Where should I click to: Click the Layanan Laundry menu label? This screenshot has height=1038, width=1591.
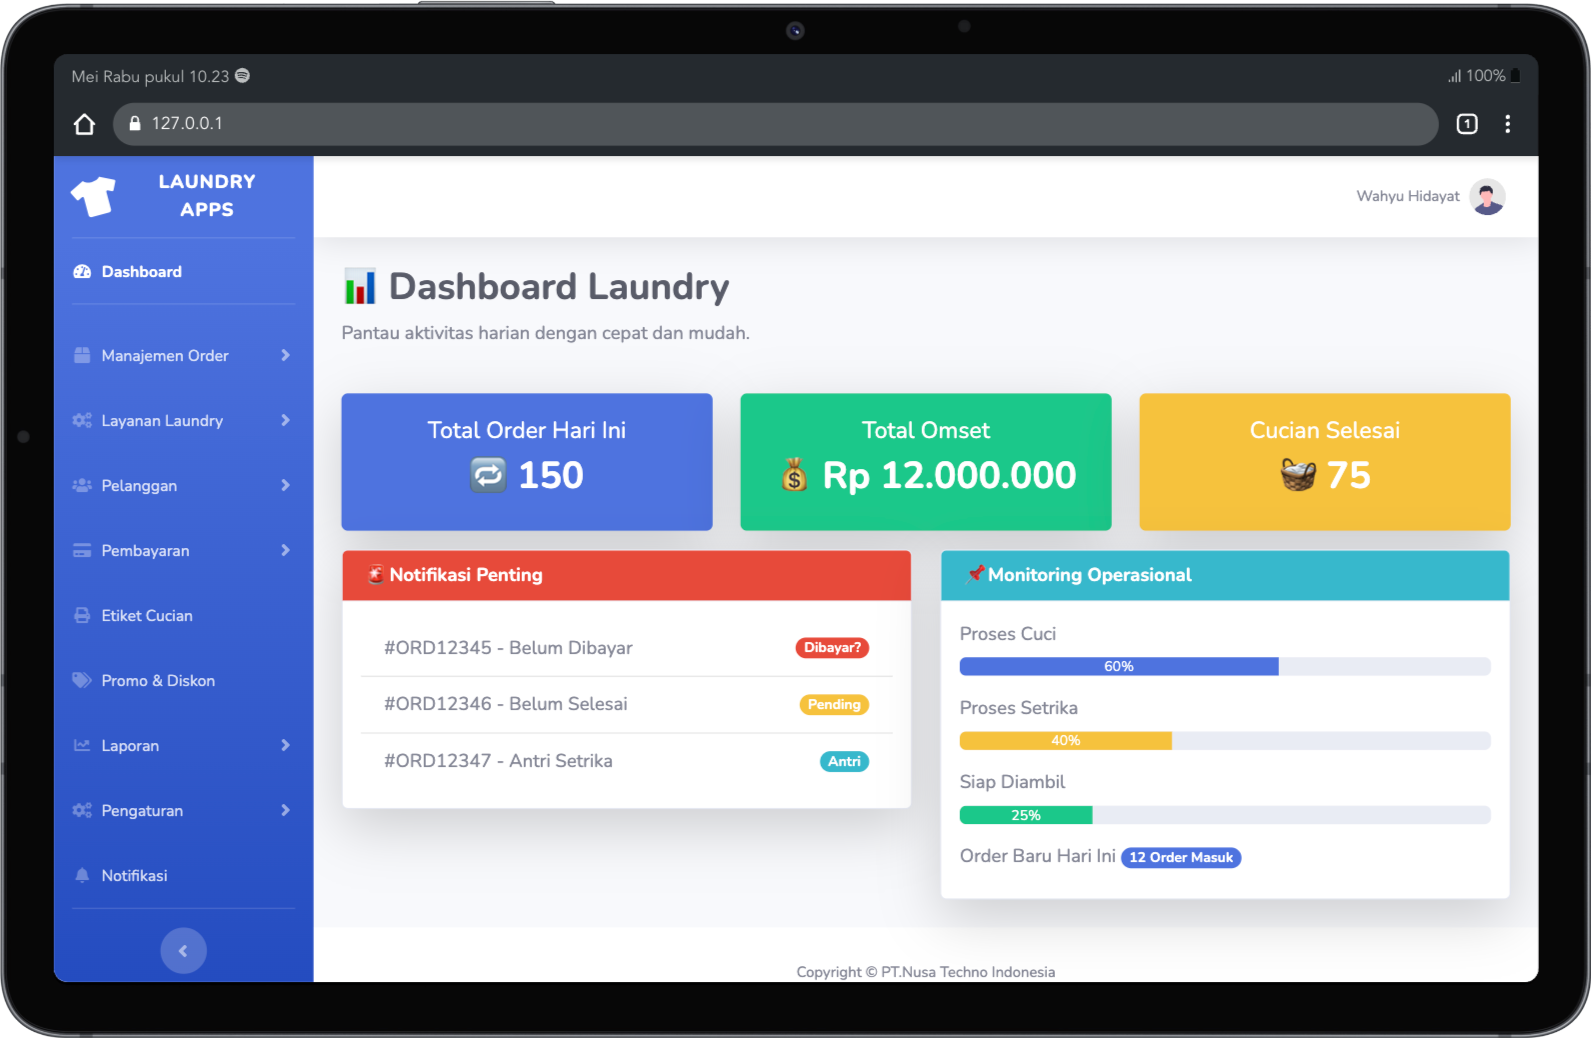162,421
